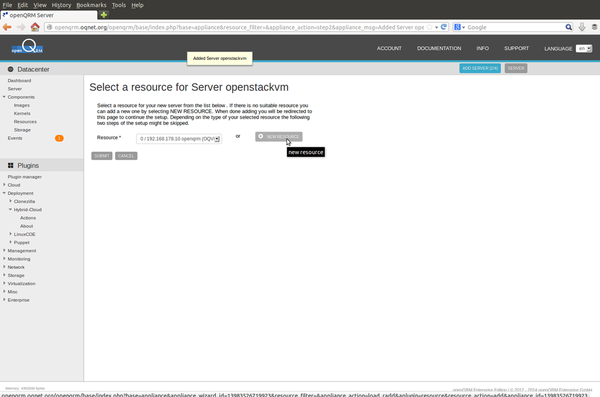
Task: Click the orange Events count badge
Action: coord(59,138)
